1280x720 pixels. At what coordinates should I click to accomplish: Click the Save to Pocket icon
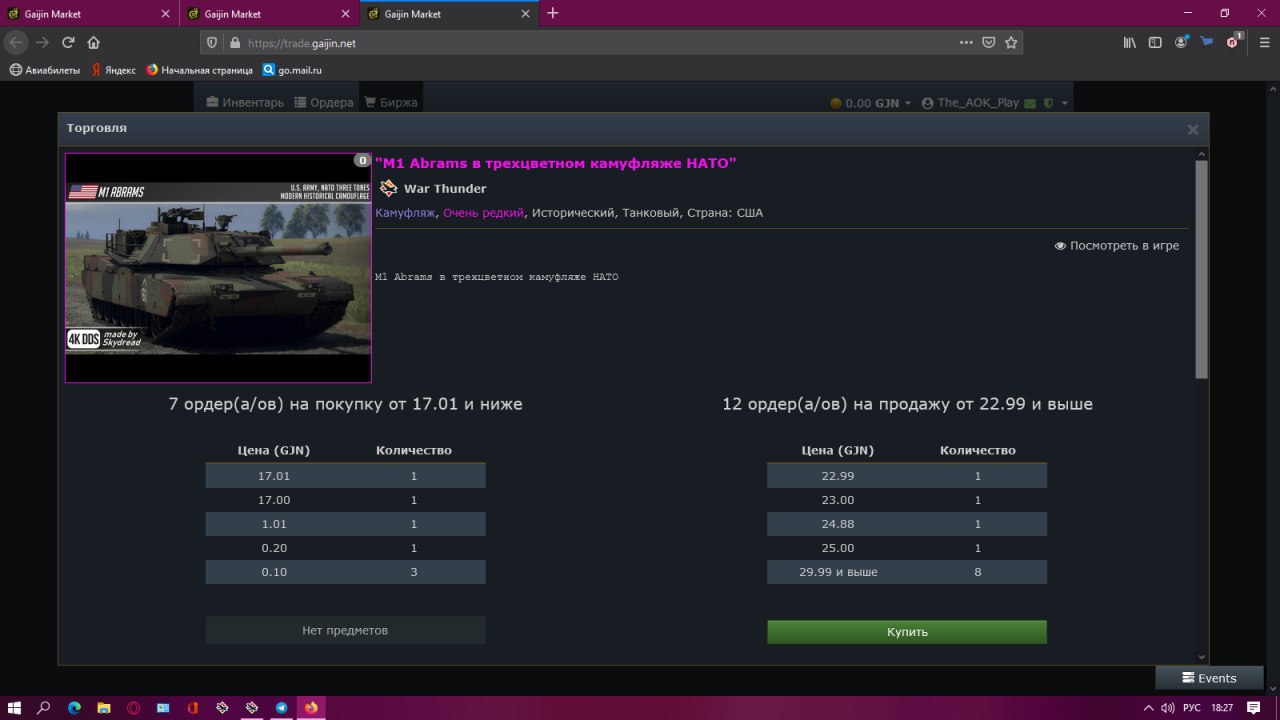[989, 43]
